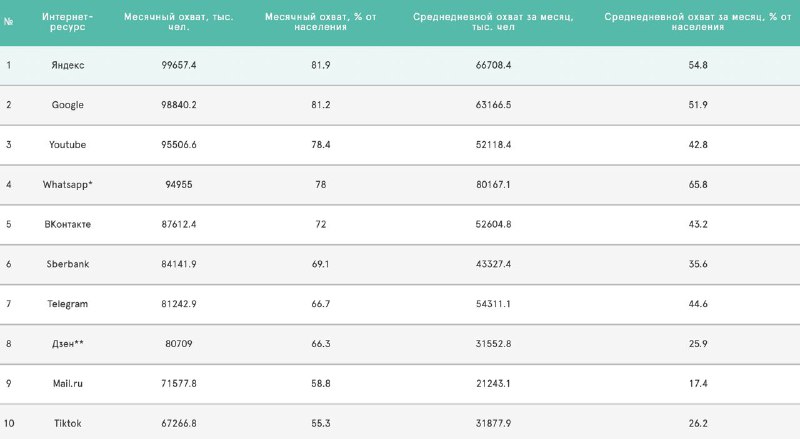Click the 69.1 percent cell
This screenshot has width=800, height=439.
320,264
